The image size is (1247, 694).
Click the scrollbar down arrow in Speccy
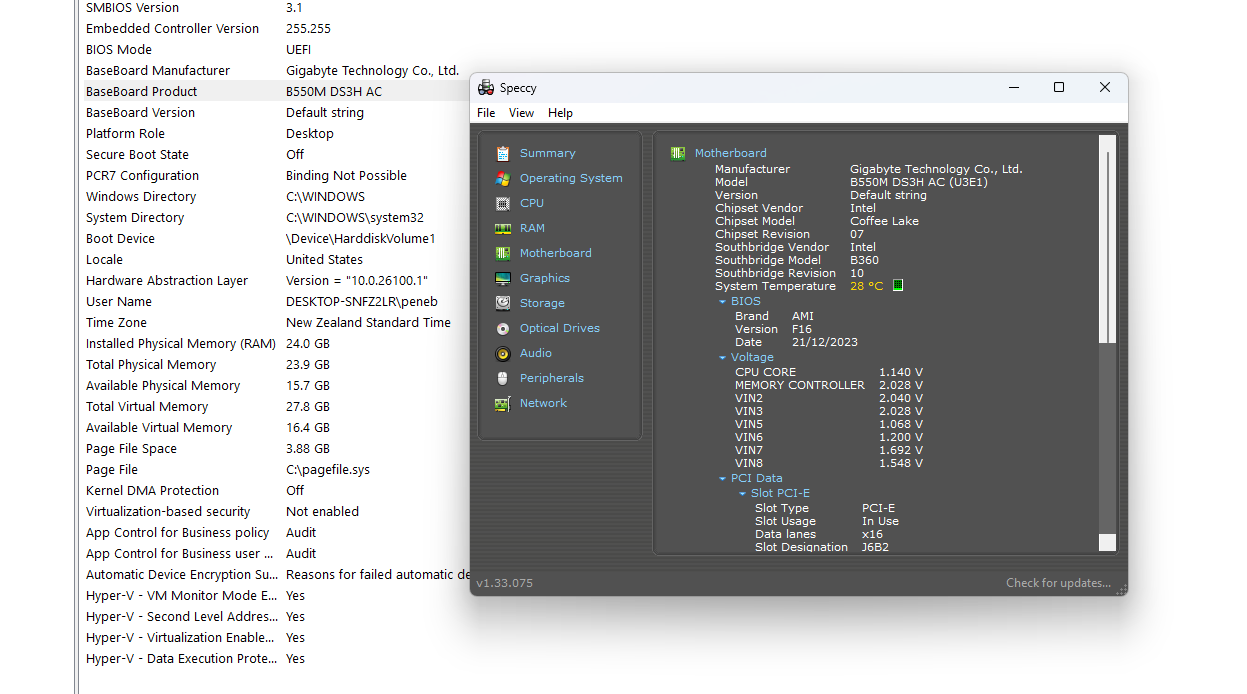tap(1106, 543)
